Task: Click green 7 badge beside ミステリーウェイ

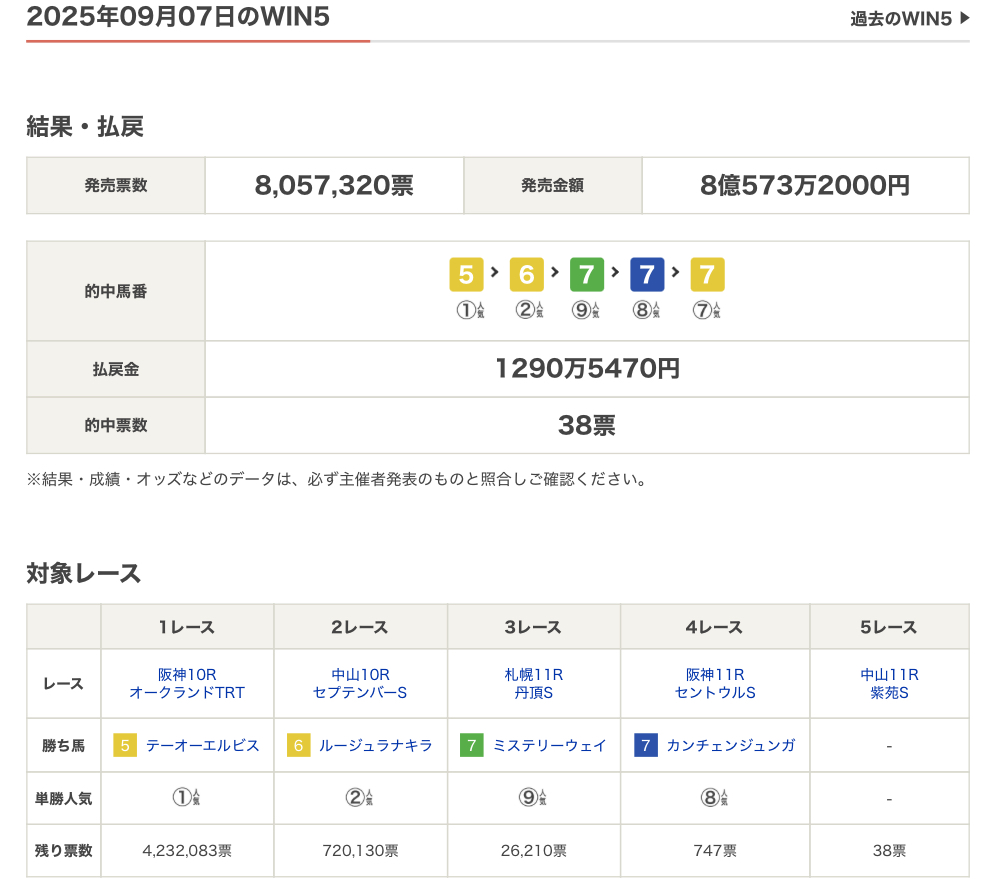Action: pos(472,745)
